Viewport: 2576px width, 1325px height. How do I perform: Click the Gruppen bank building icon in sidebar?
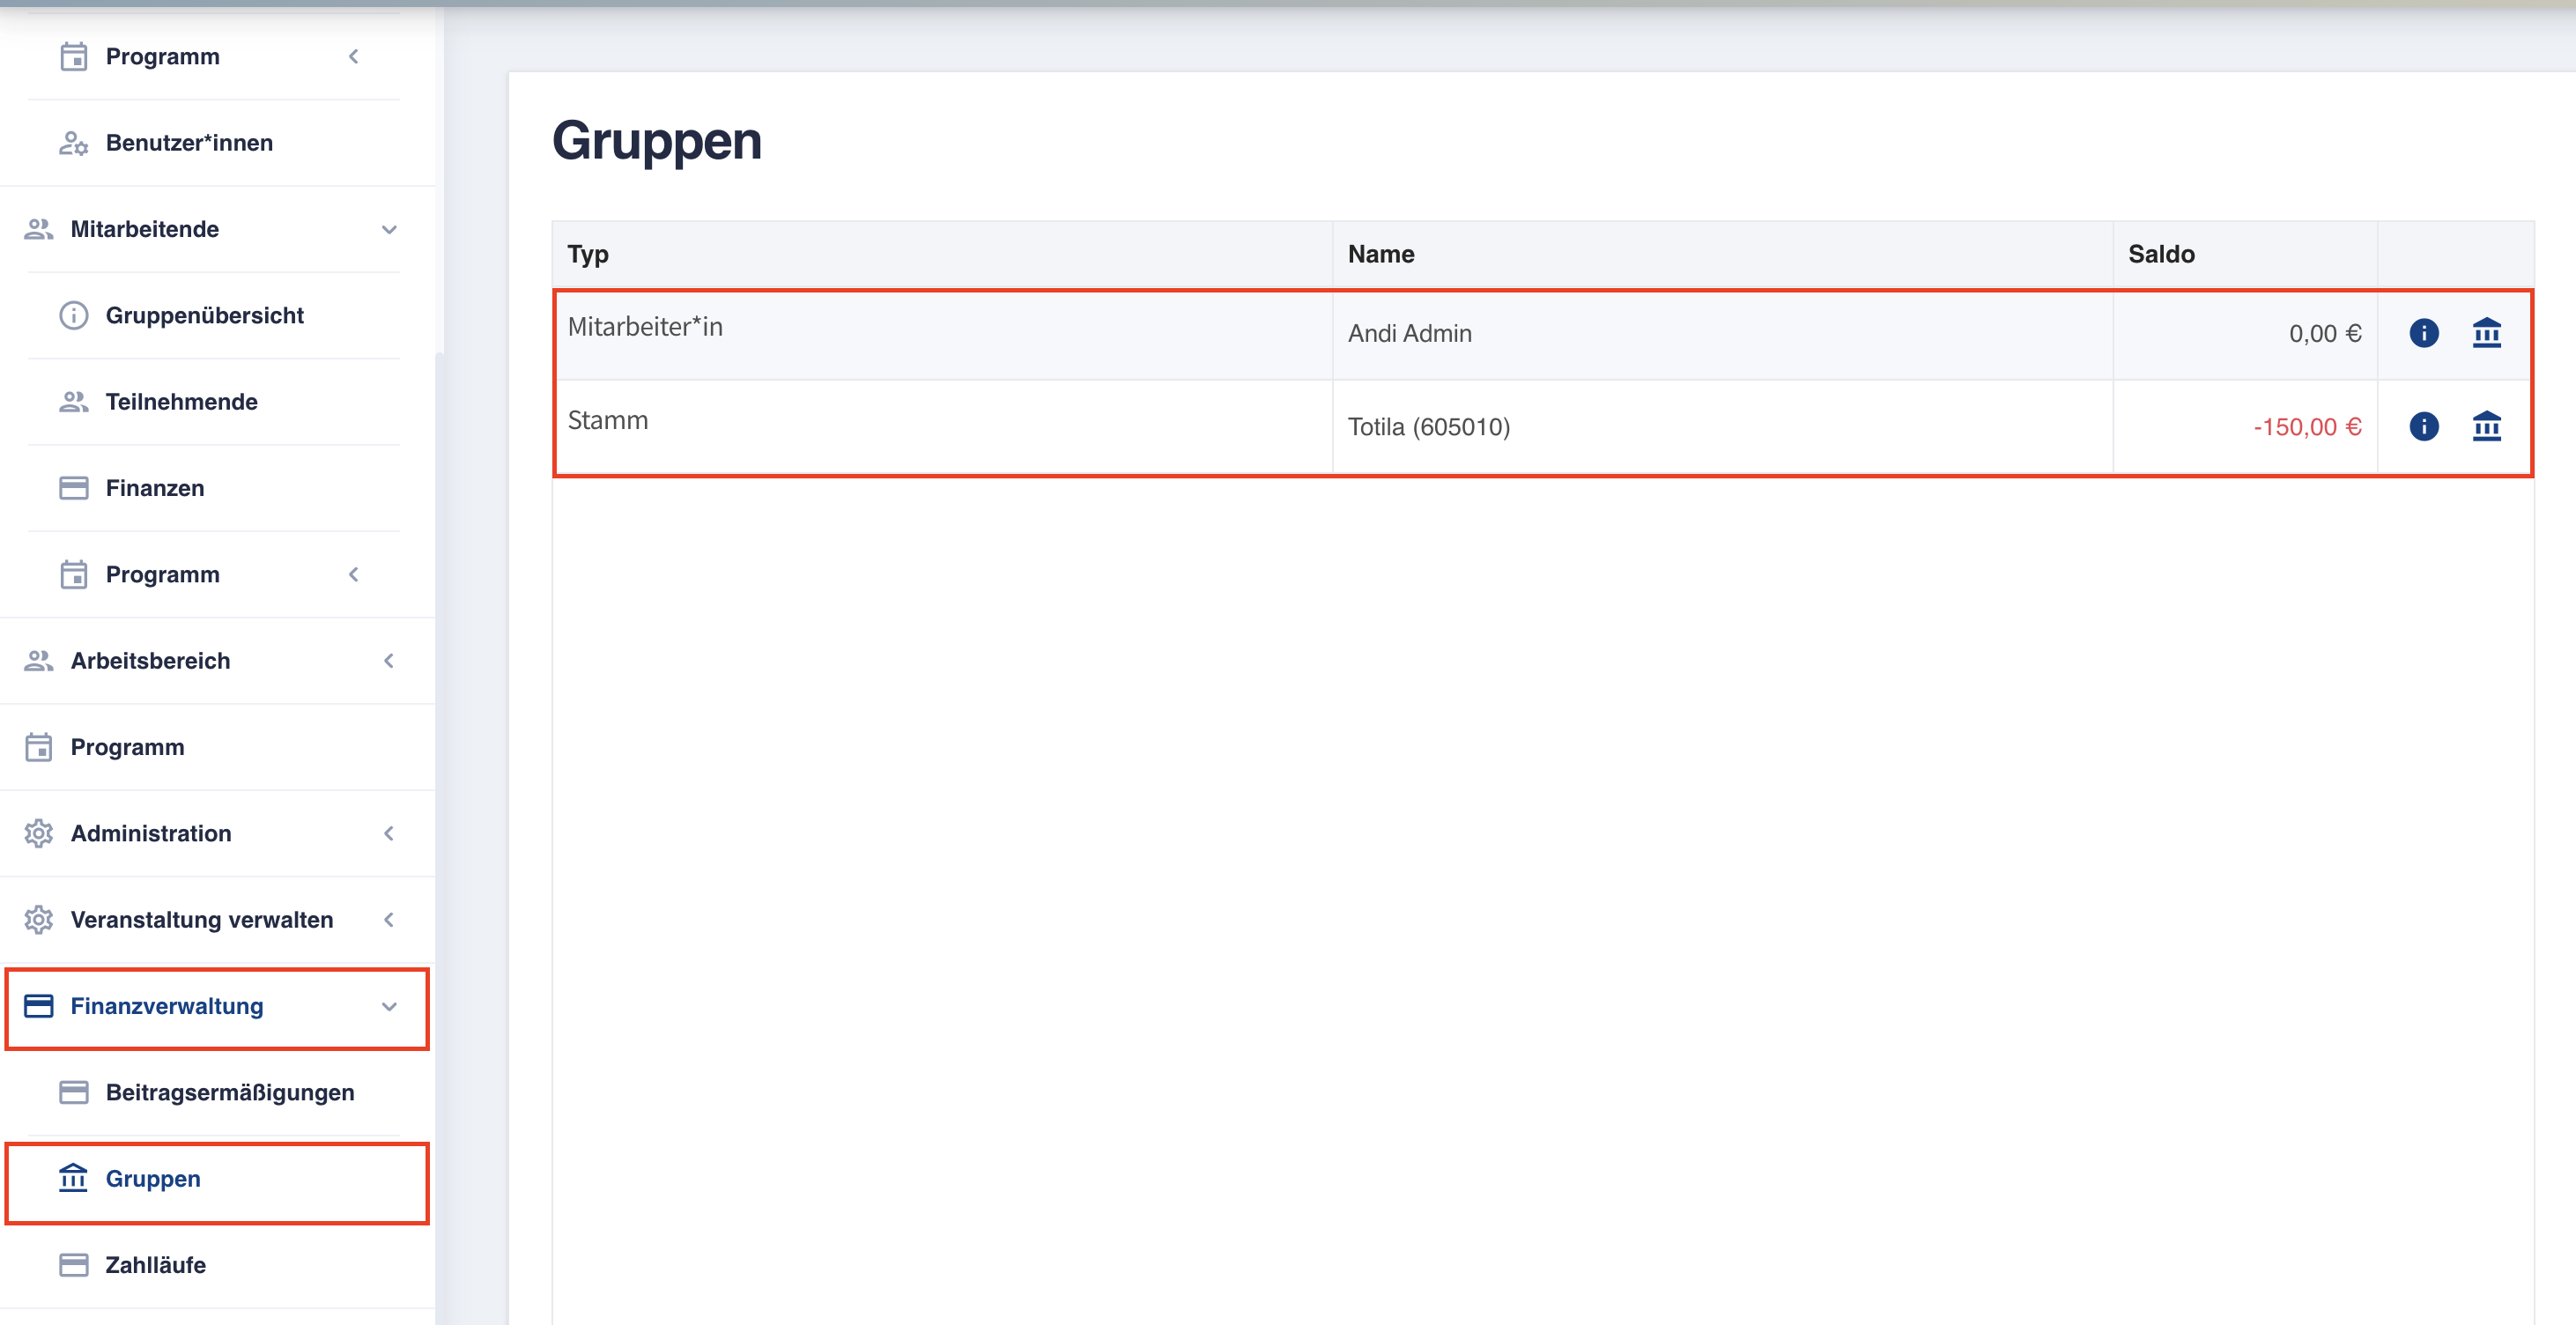tap(73, 1178)
